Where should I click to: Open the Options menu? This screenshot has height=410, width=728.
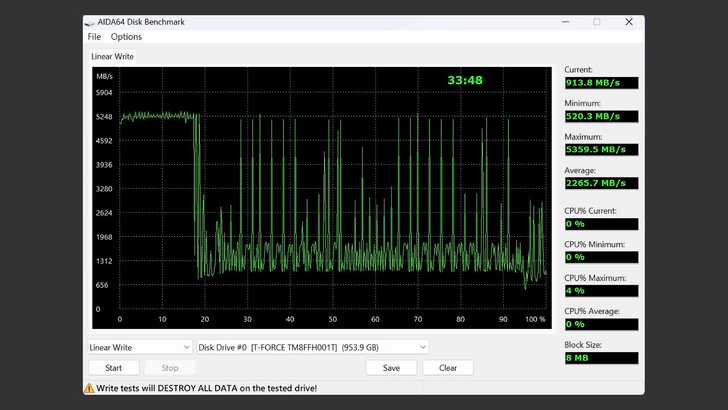click(126, 37)
